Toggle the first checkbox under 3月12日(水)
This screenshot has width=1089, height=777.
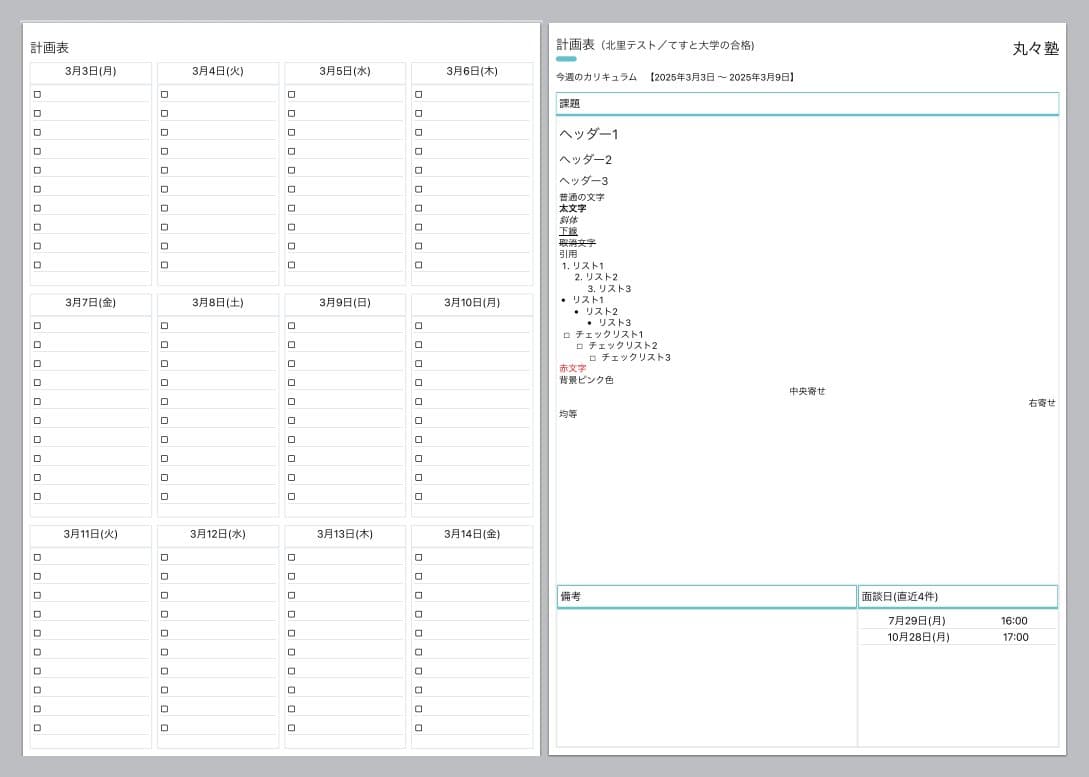(164, 557)
